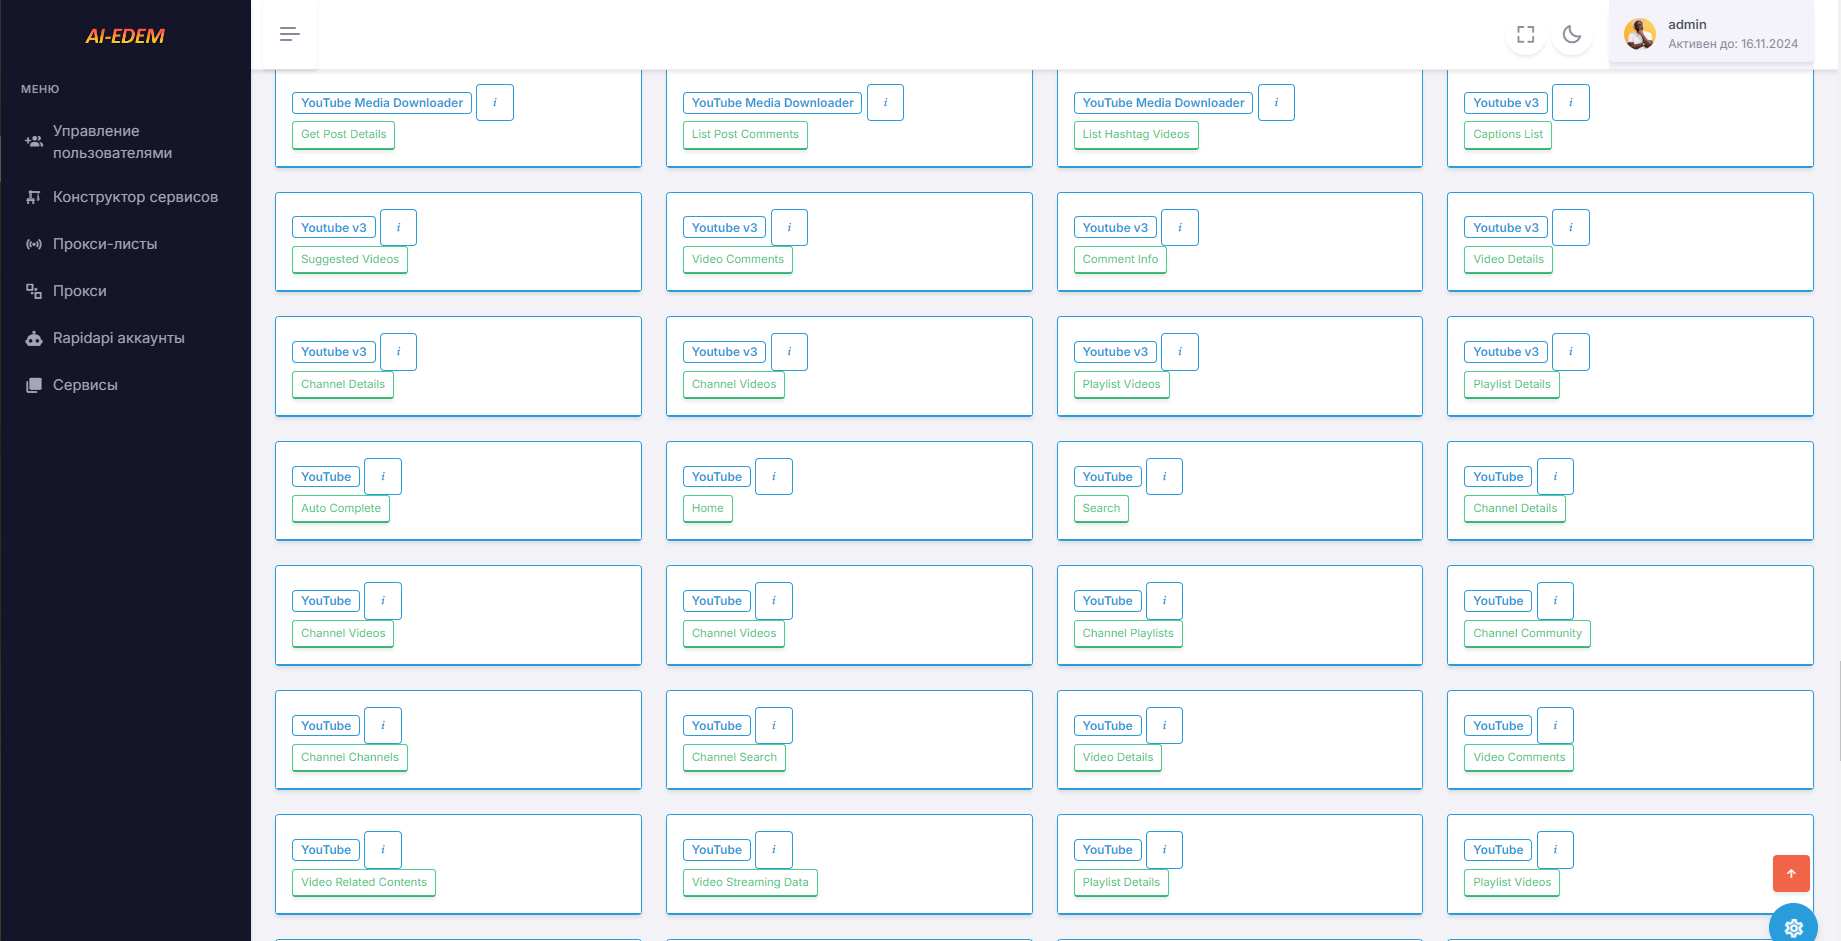The width and height of the screenshot is (1841, 941).
Task: Show info for the Video Streaming Data card
Action: pyautogui.click(x=774, y=850)
